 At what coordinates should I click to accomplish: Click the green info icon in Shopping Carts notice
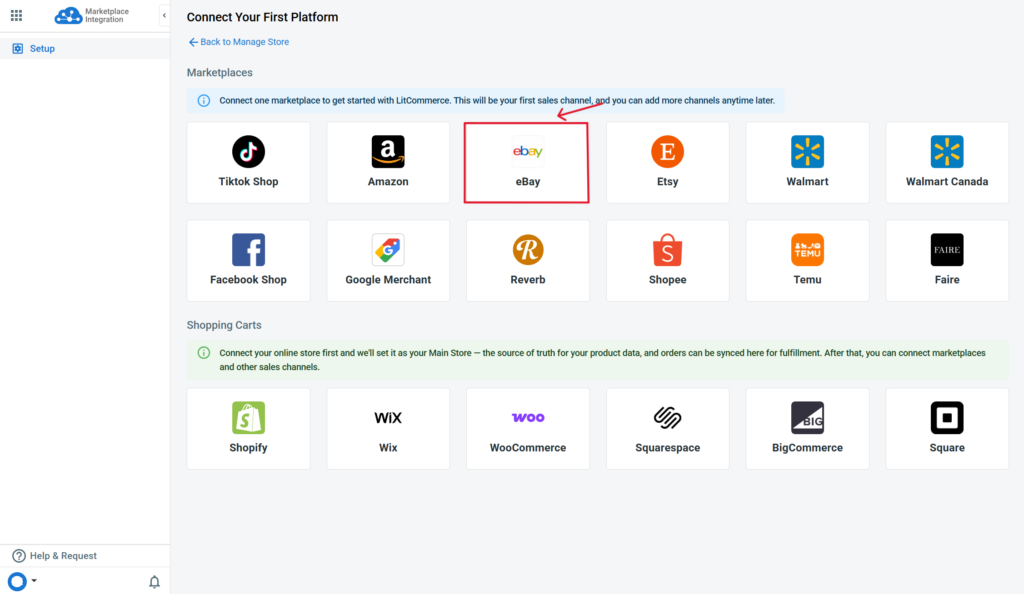tap(204, 353)
